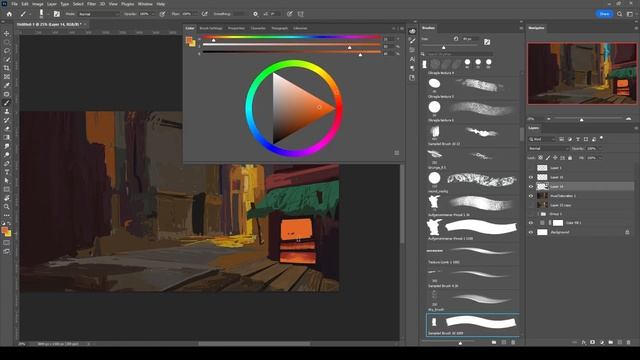The width and height of the screenshot is (640, 360).
Task: Toggle pressure for opacity icon
Action: pos(162,14)
